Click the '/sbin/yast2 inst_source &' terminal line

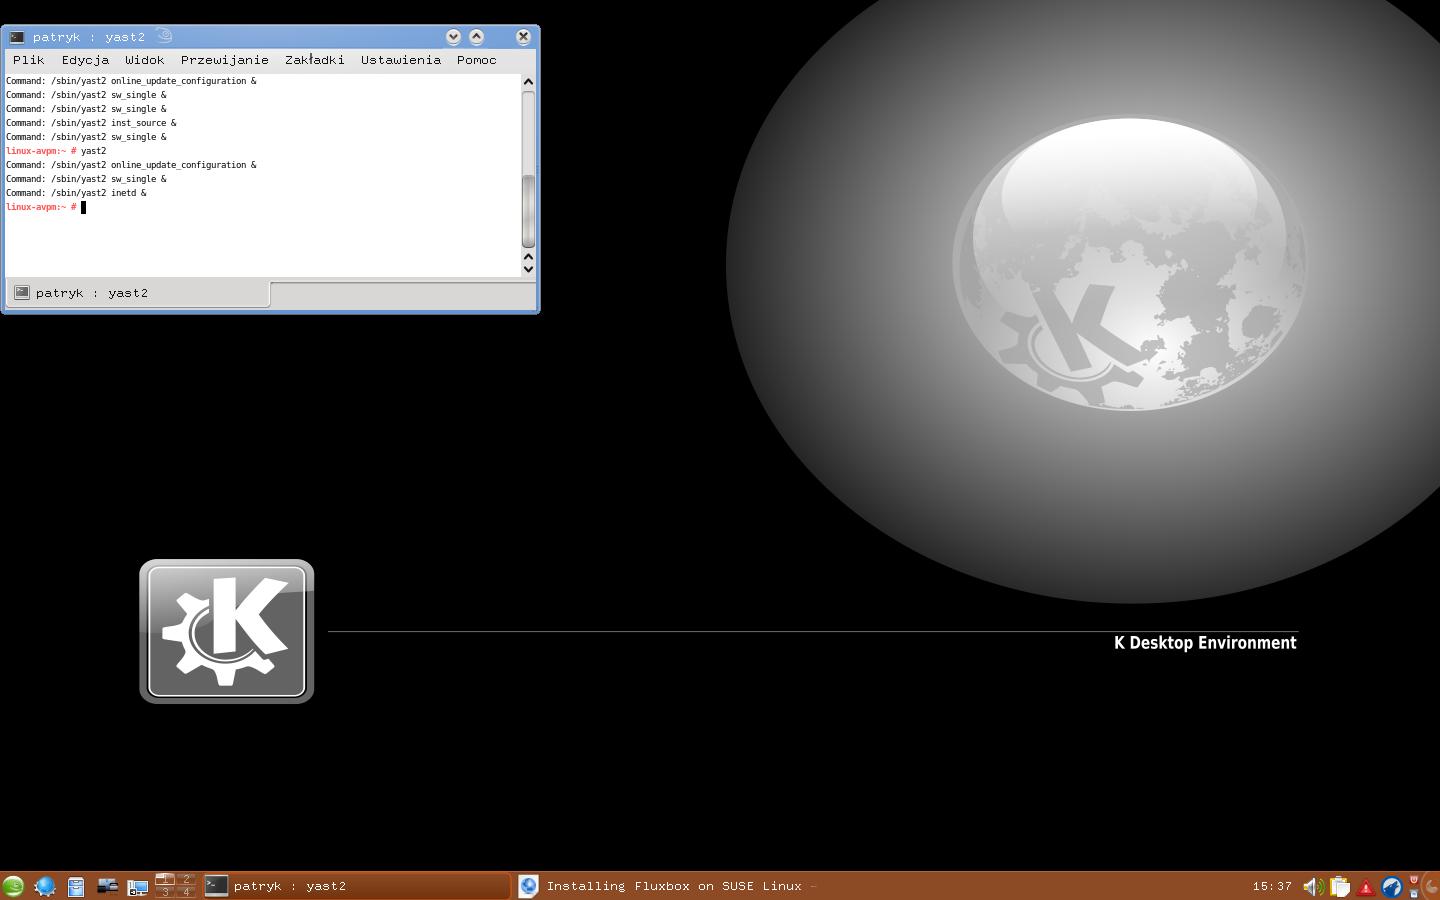91,123
